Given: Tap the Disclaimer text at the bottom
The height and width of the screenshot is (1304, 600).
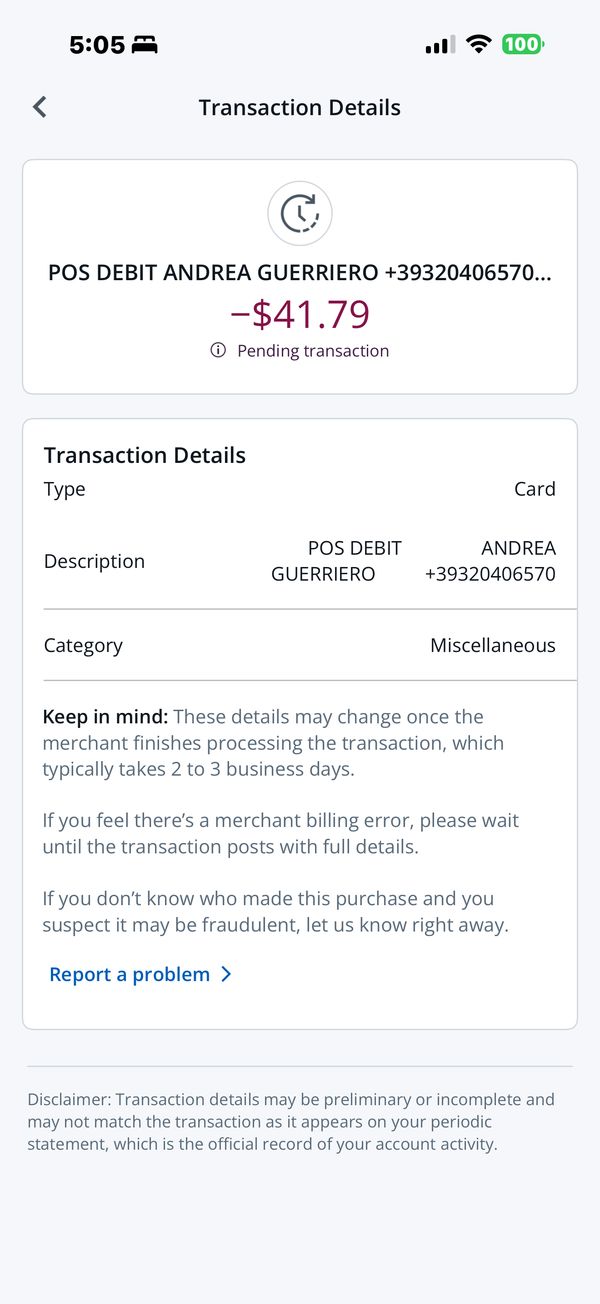Looking at the screenshot, I should coord(290,1121).
